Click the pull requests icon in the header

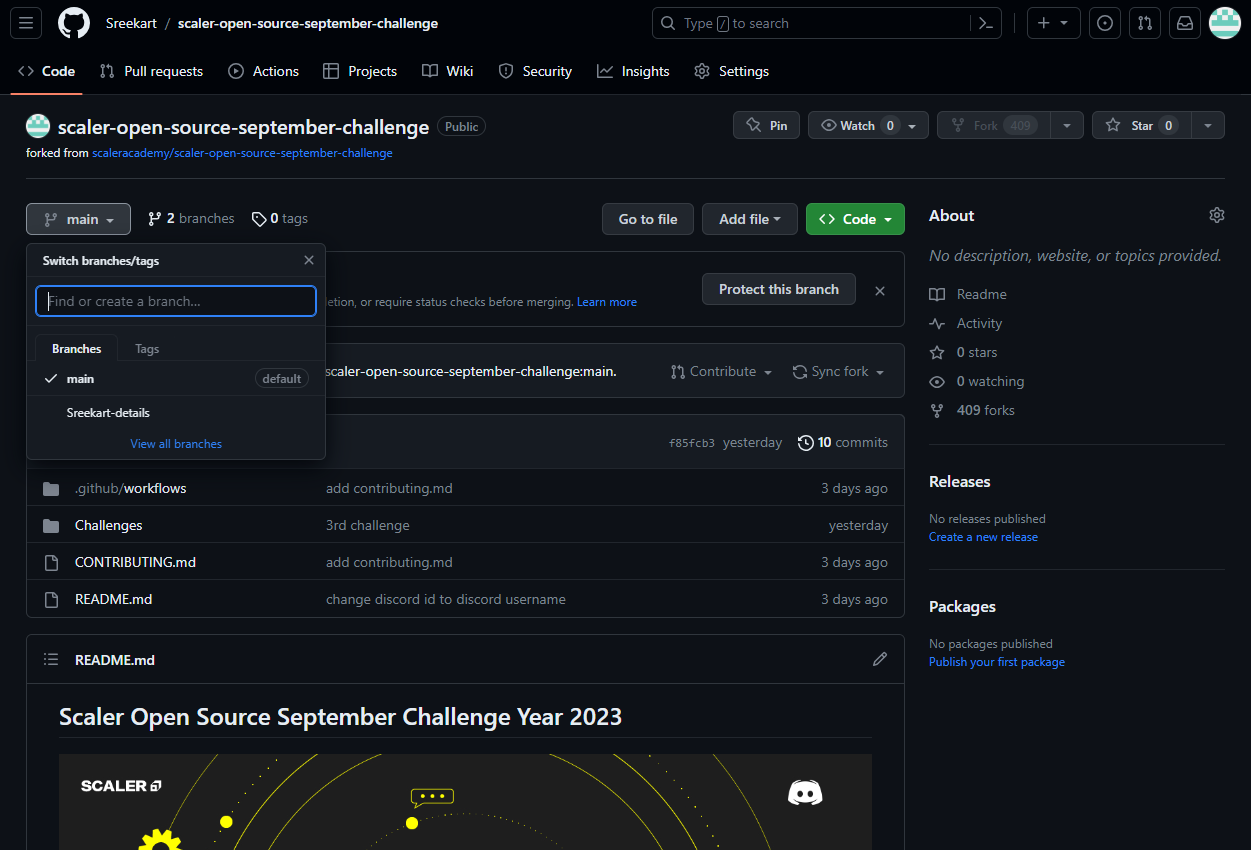1144,22
